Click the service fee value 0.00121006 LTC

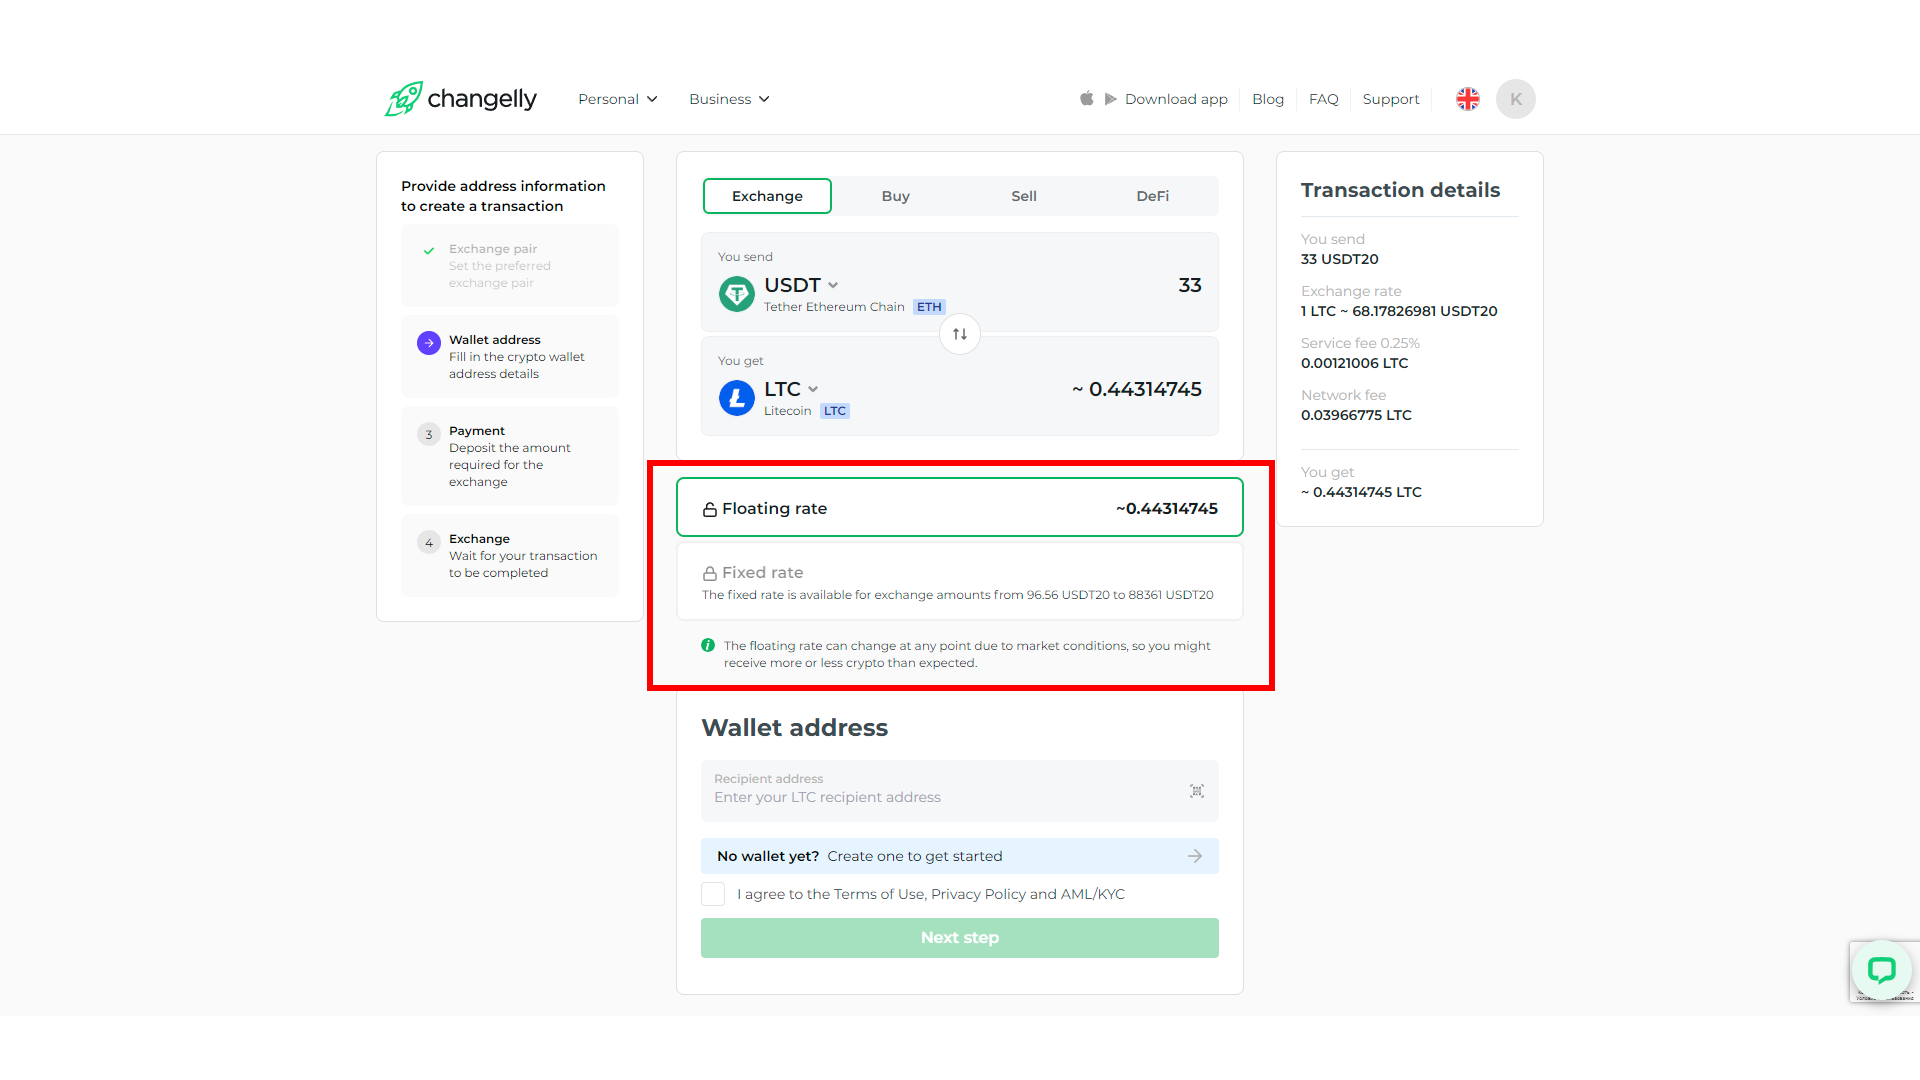(x=1354, y=363)
